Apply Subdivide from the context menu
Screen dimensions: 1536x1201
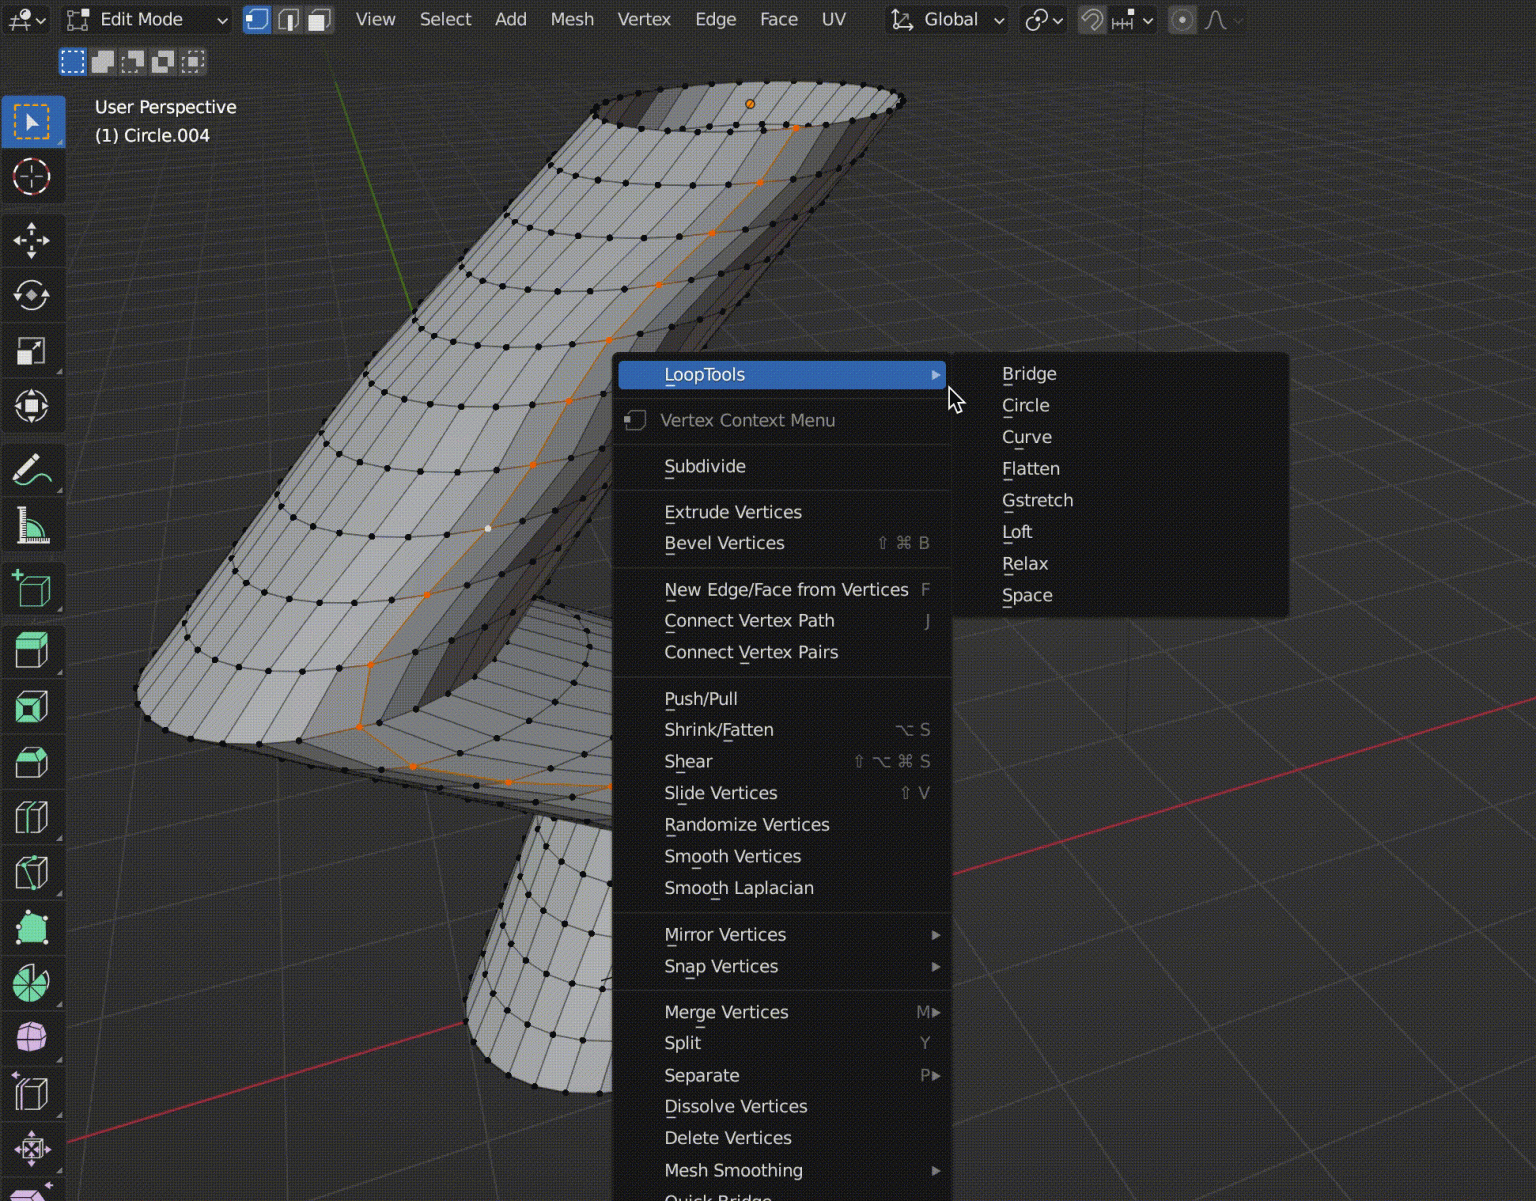coord(705,466)
